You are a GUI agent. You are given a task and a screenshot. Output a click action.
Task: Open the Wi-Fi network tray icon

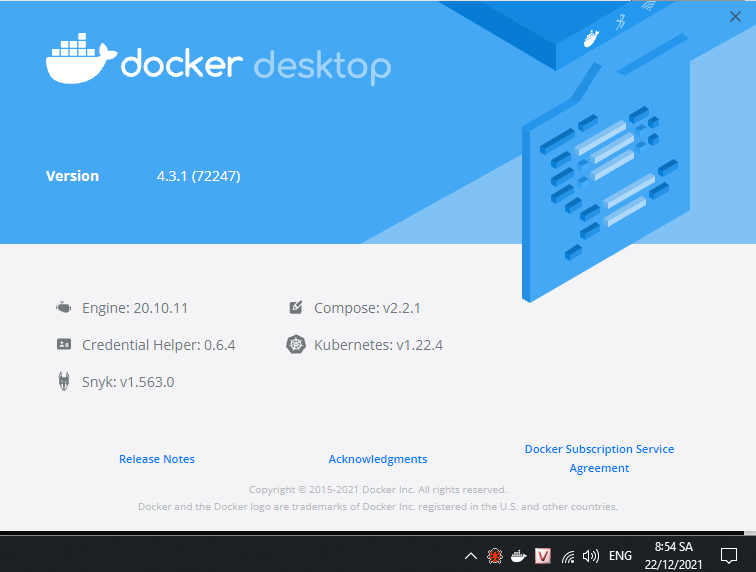point(568,557)
